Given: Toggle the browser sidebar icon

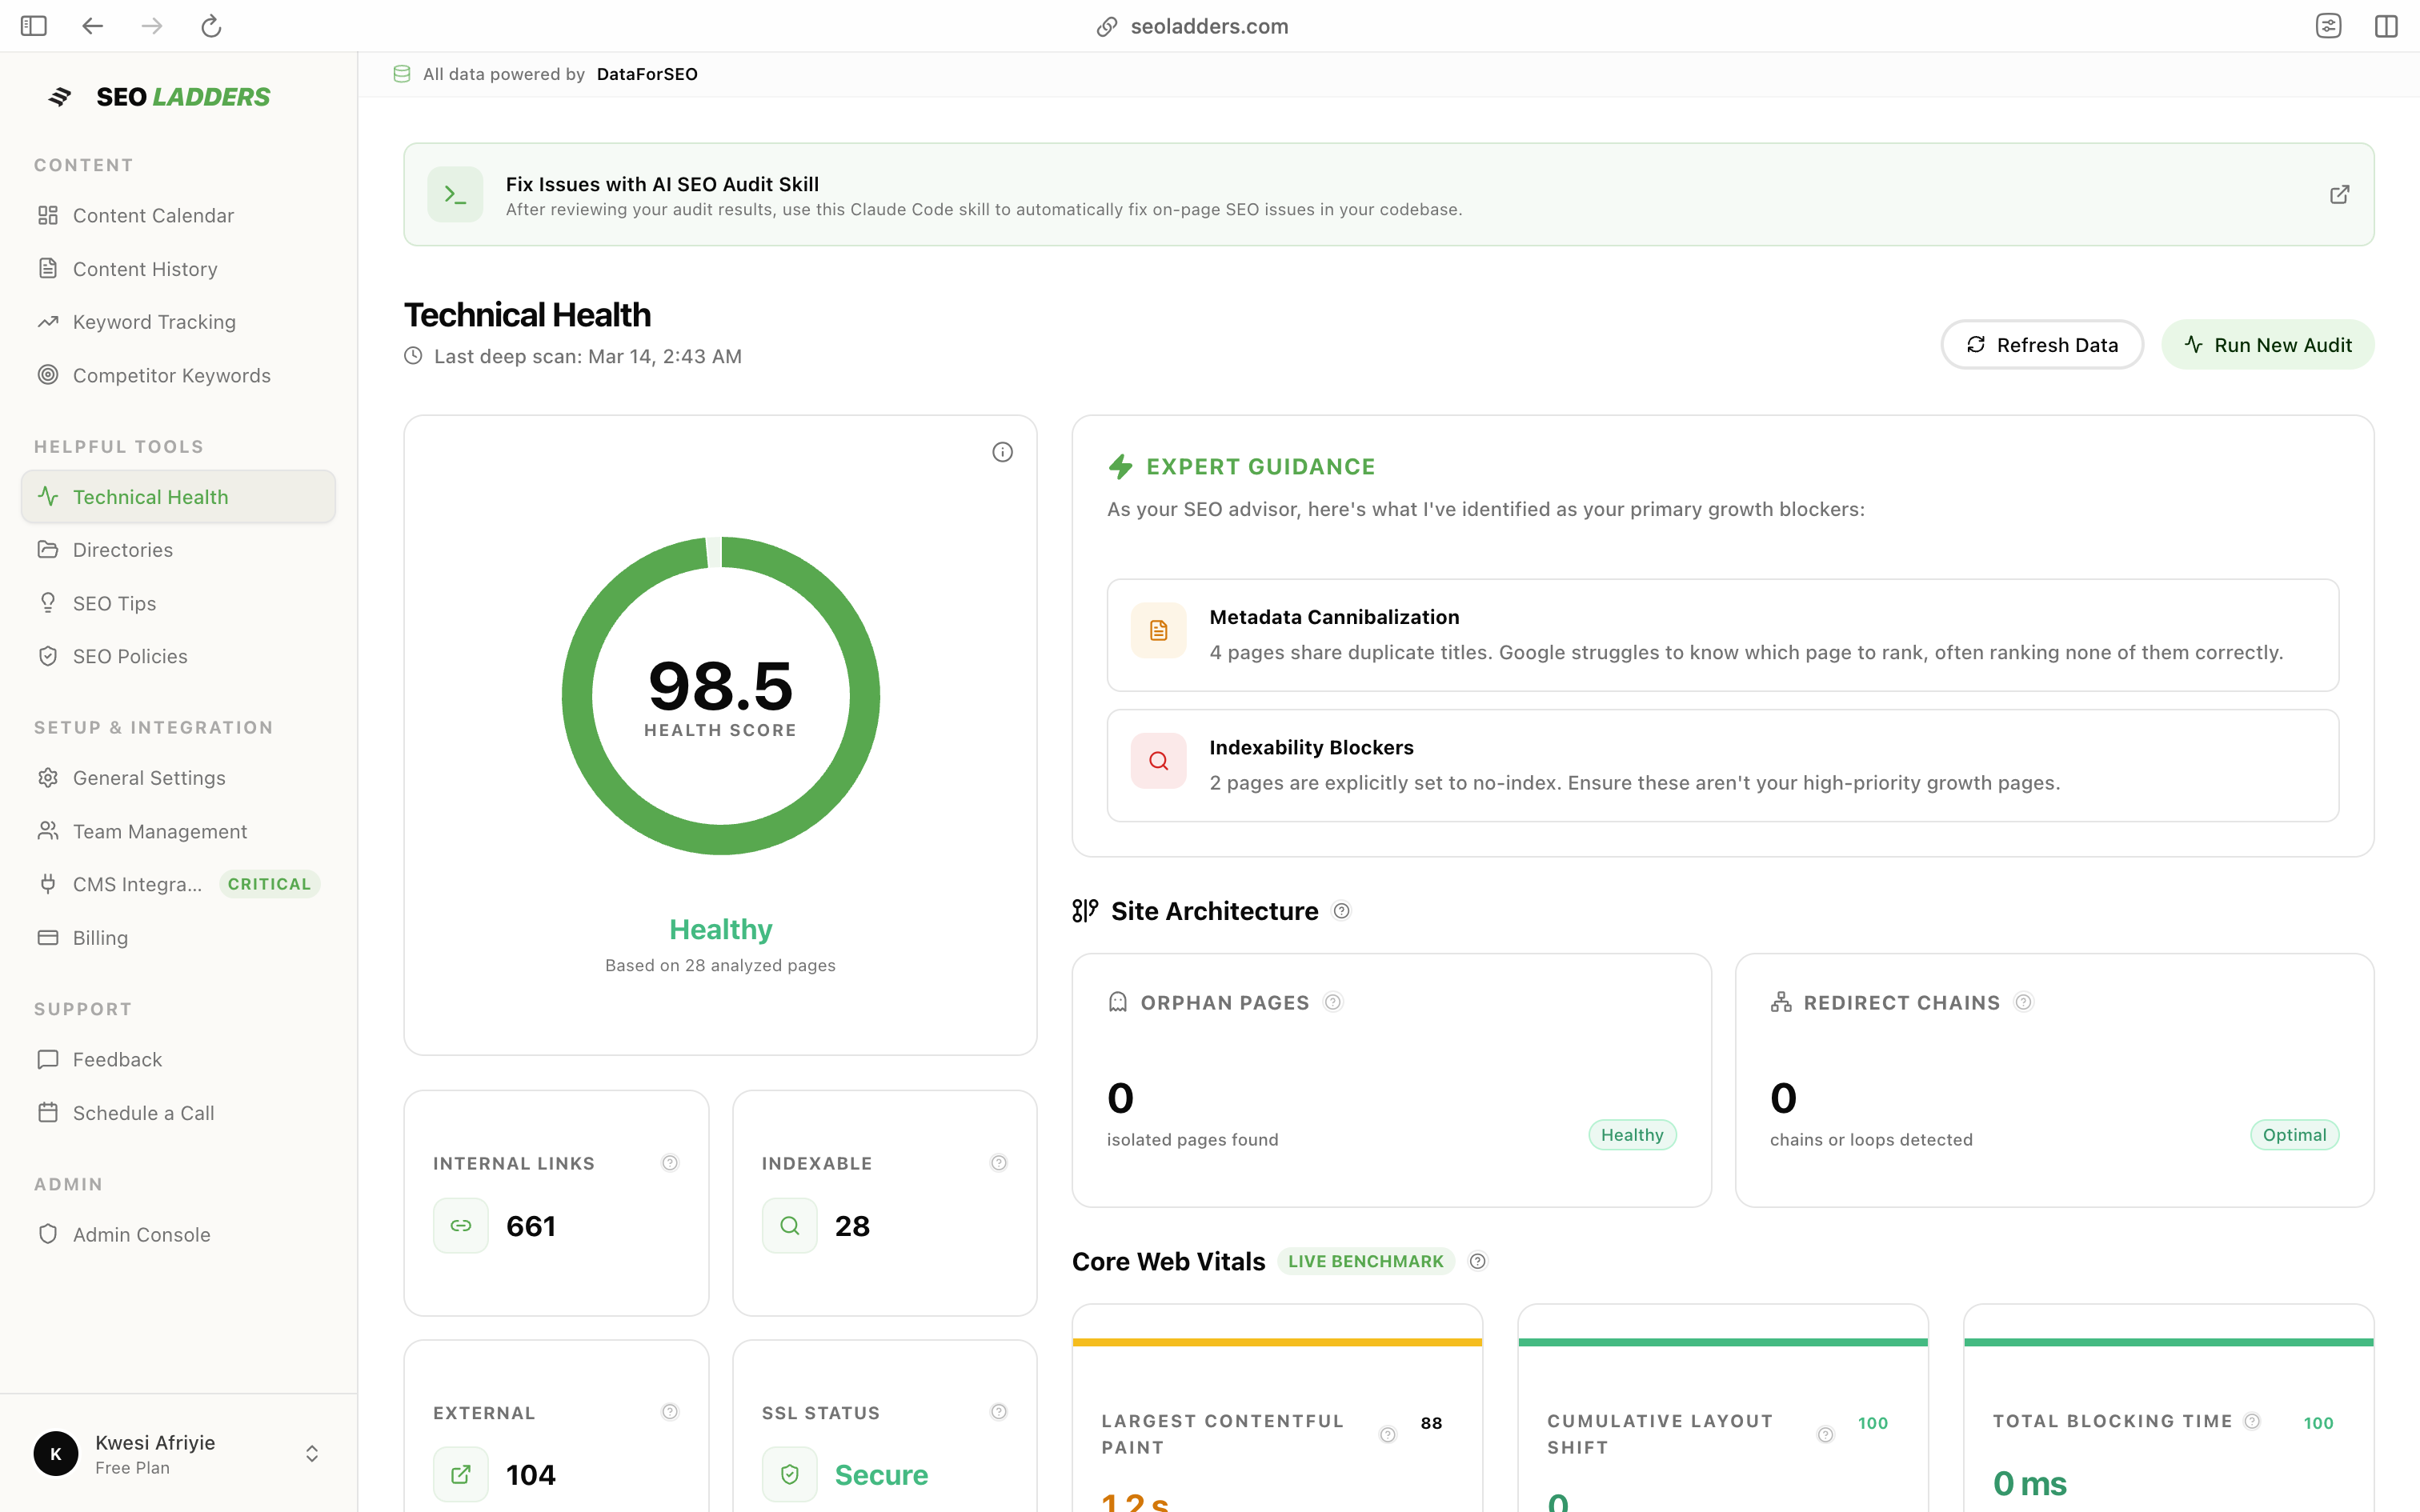Looking at the screenshot, I should pyautogui.click(x=34, y=26).
